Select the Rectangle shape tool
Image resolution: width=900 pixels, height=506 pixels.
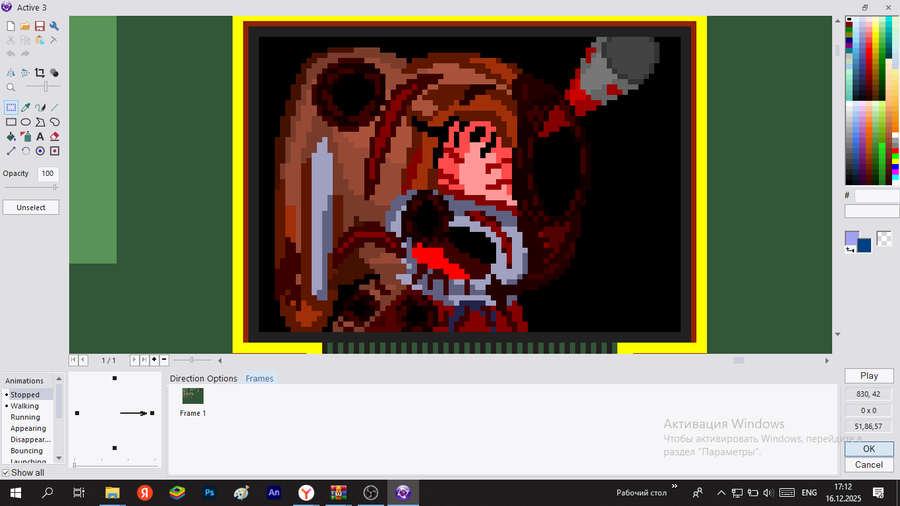point(11,122)
